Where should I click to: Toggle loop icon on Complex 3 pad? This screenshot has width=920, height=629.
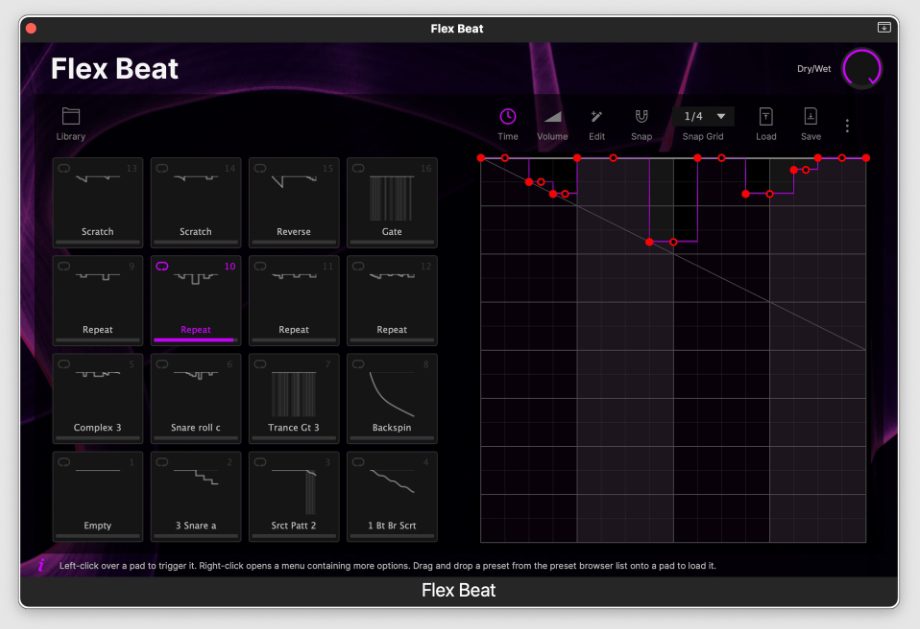[x=64, y=364]
